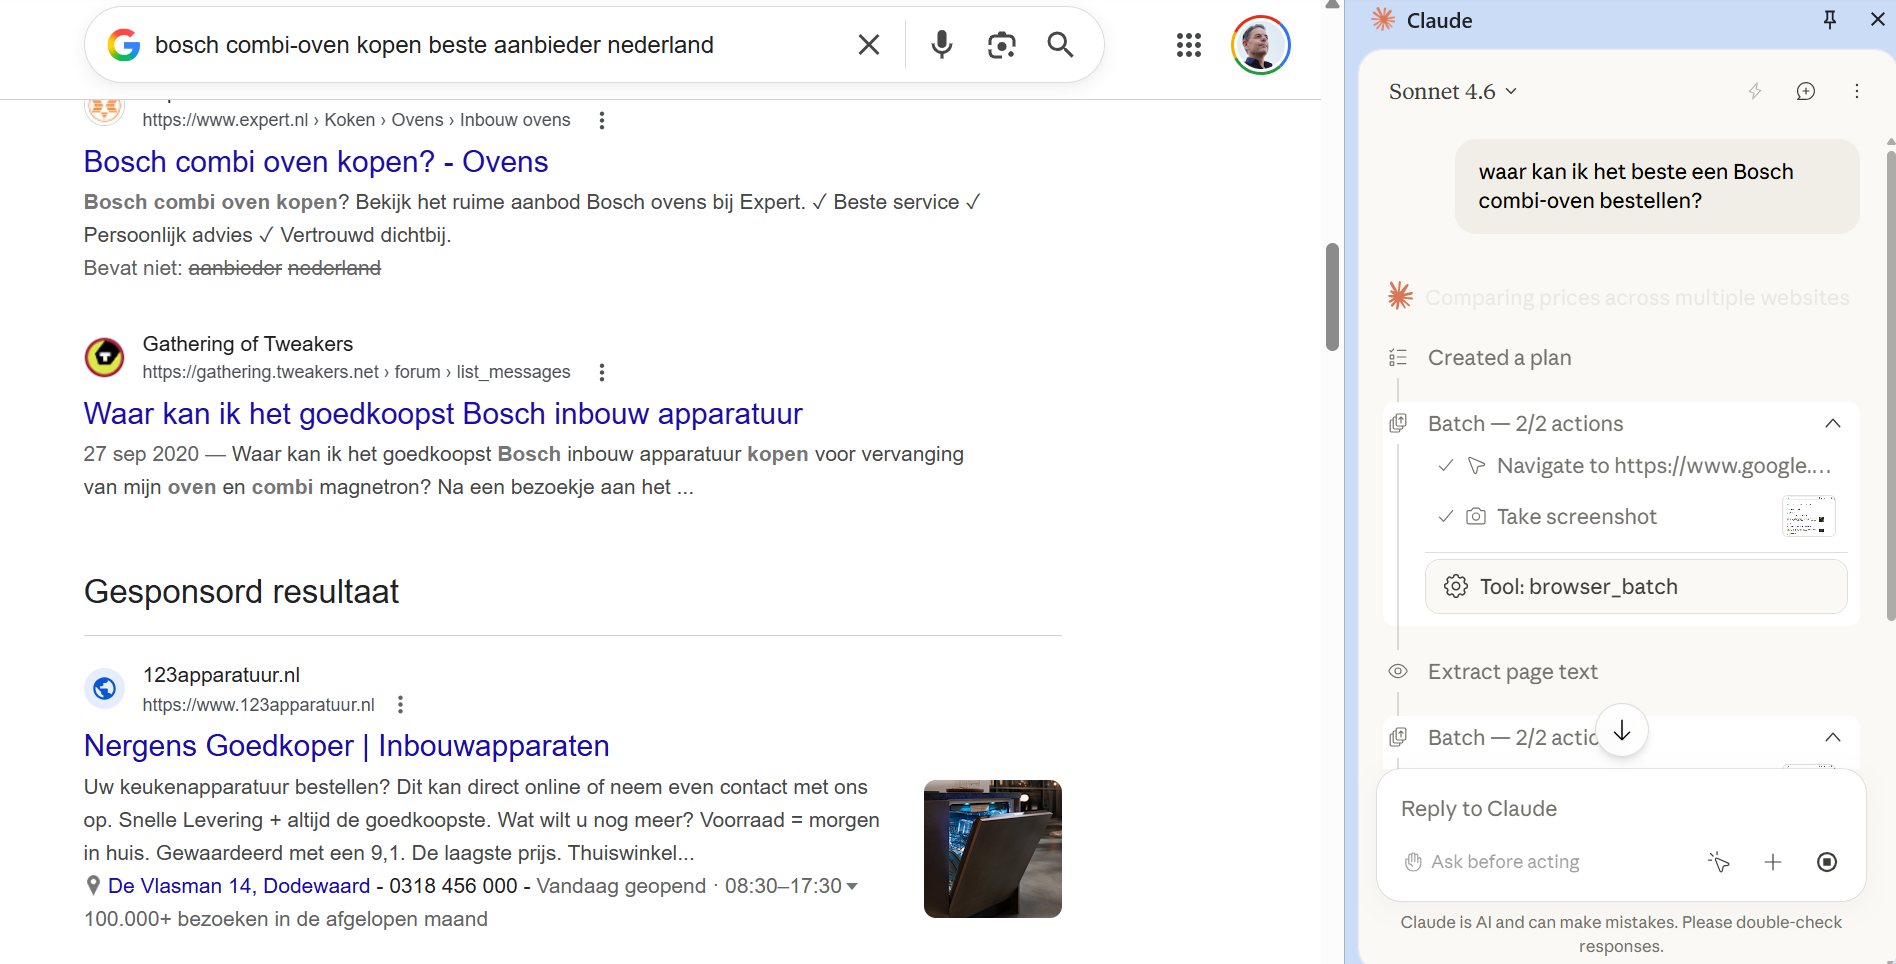Open more options for the Tweakers result
Image resolution: width=1896 pixels, height=964 pixels.
click(x=601, y=372)
